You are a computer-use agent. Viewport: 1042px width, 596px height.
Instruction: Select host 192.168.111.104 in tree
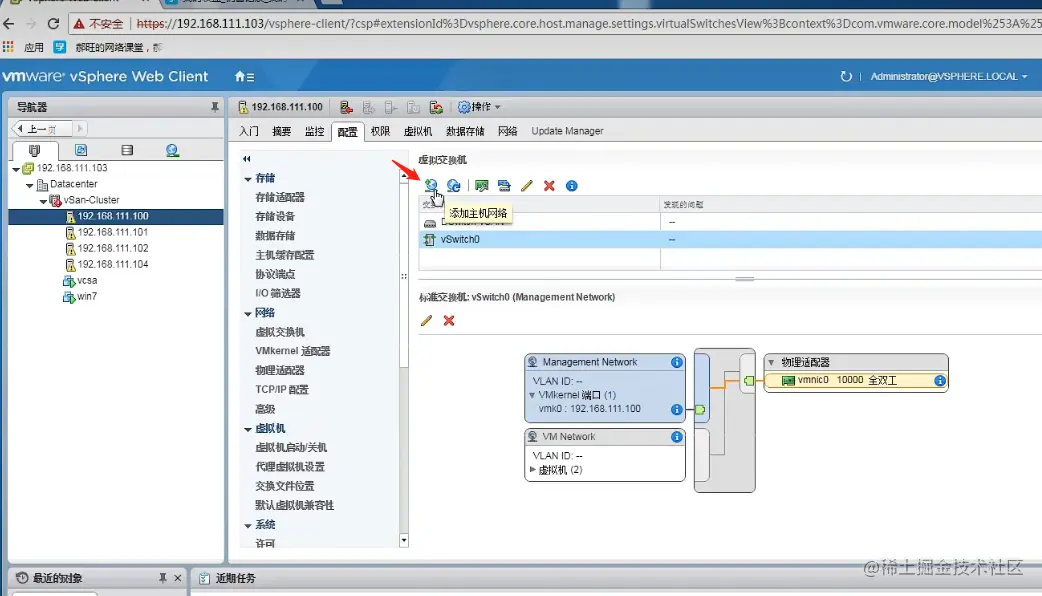(113, 264)
